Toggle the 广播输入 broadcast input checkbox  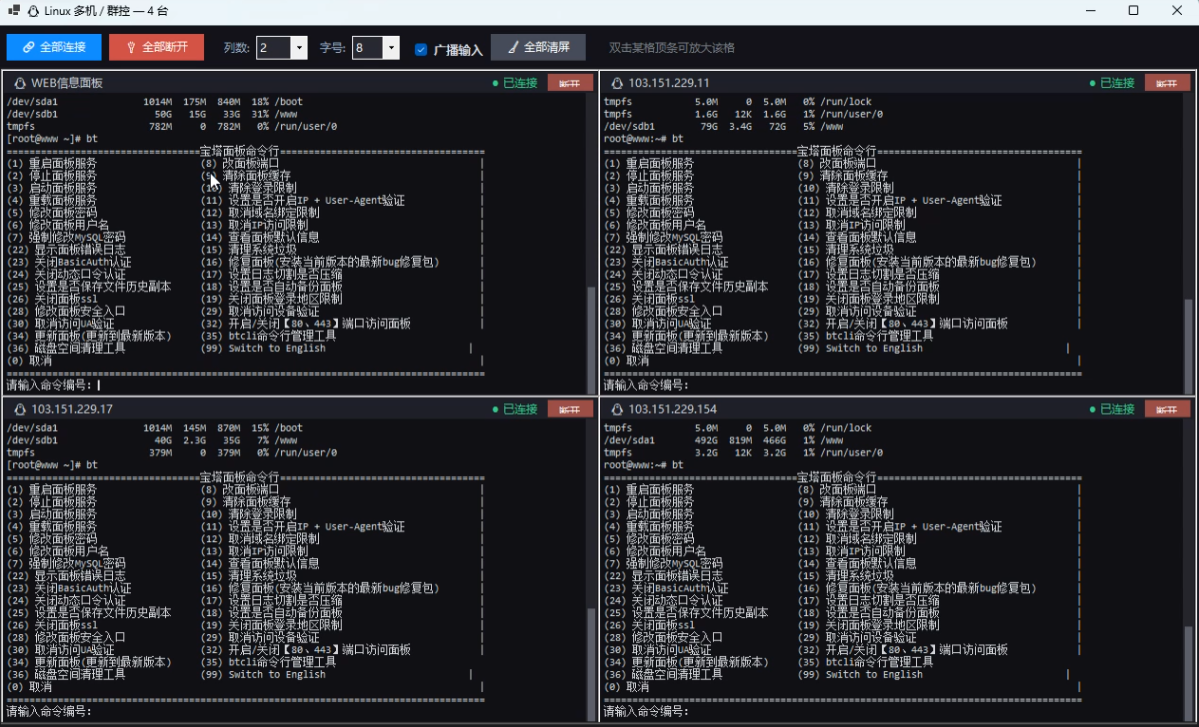click(421, 49)
